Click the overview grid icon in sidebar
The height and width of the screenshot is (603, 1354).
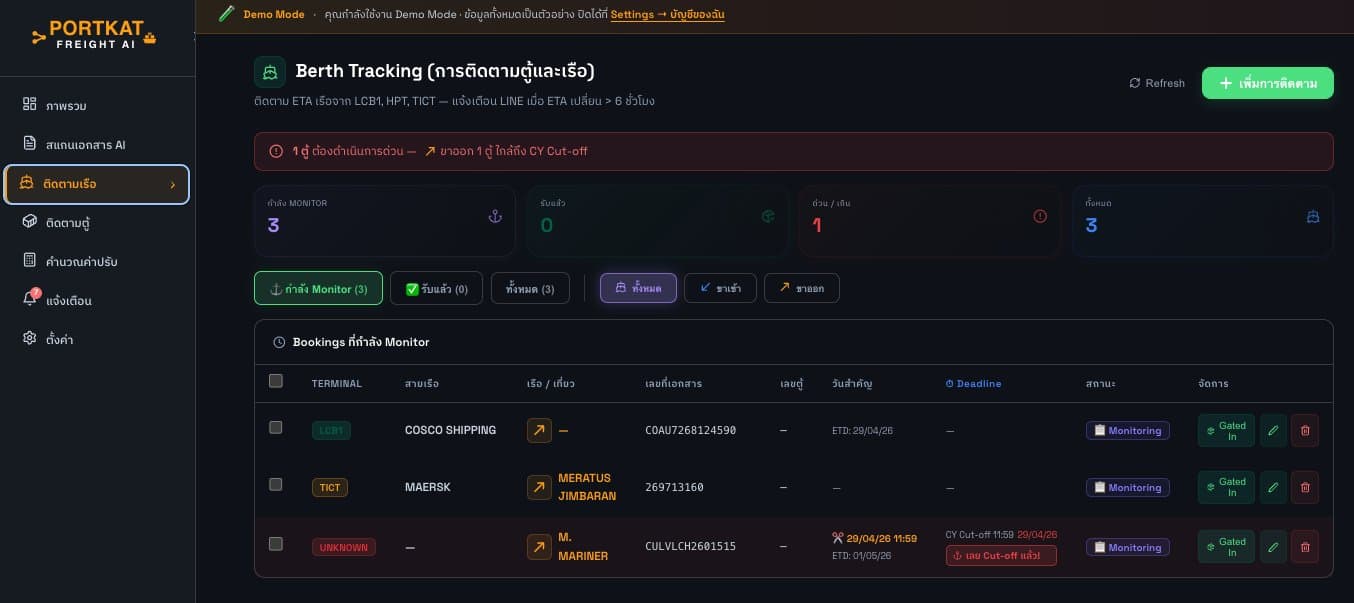tap(29, 104)
